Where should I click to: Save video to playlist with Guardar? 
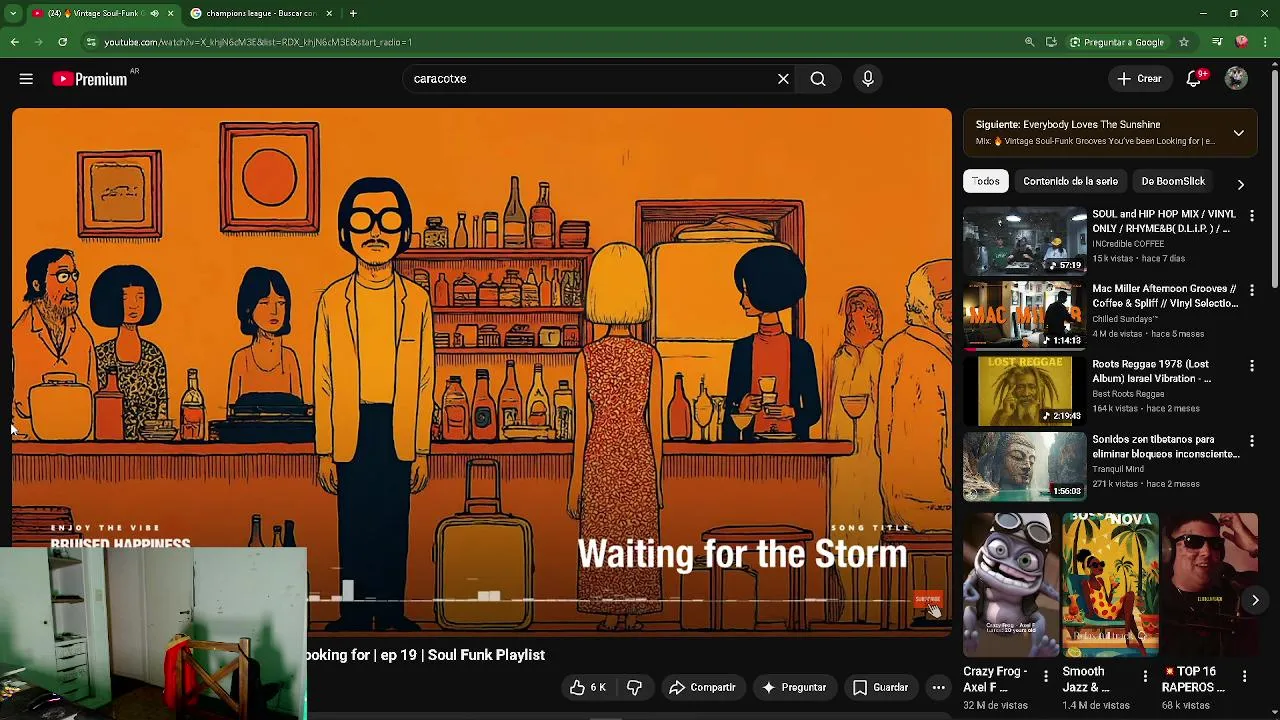880,687
